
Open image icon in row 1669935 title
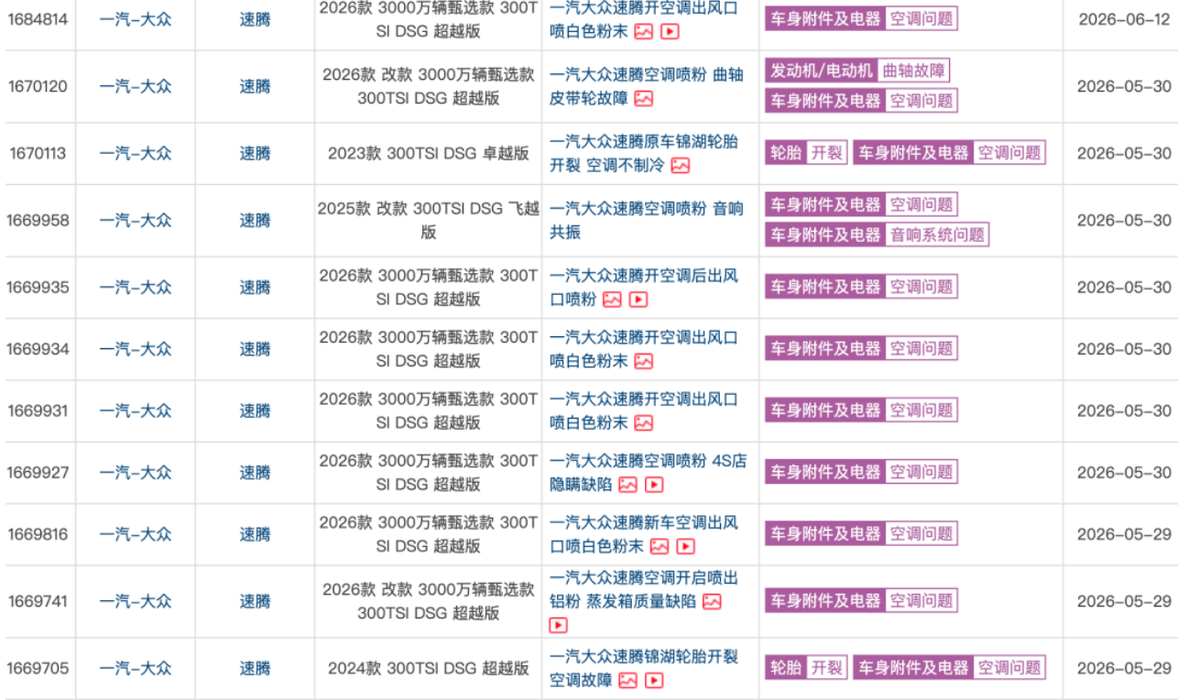612,299
